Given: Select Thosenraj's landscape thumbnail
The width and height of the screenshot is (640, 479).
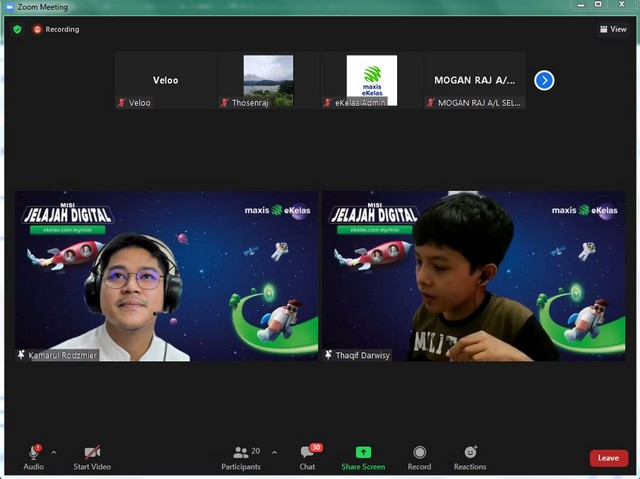Looking at the screenshot, I should coord(268,80).
